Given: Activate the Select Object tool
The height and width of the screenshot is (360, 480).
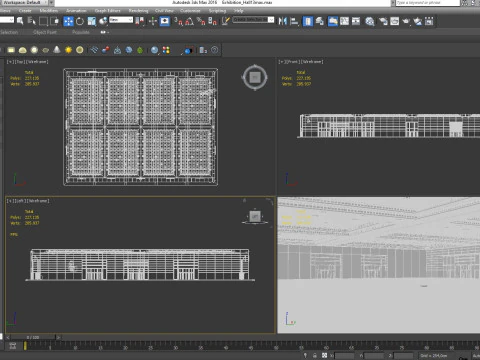Looking at the screenshot, I should coord(20,21).
